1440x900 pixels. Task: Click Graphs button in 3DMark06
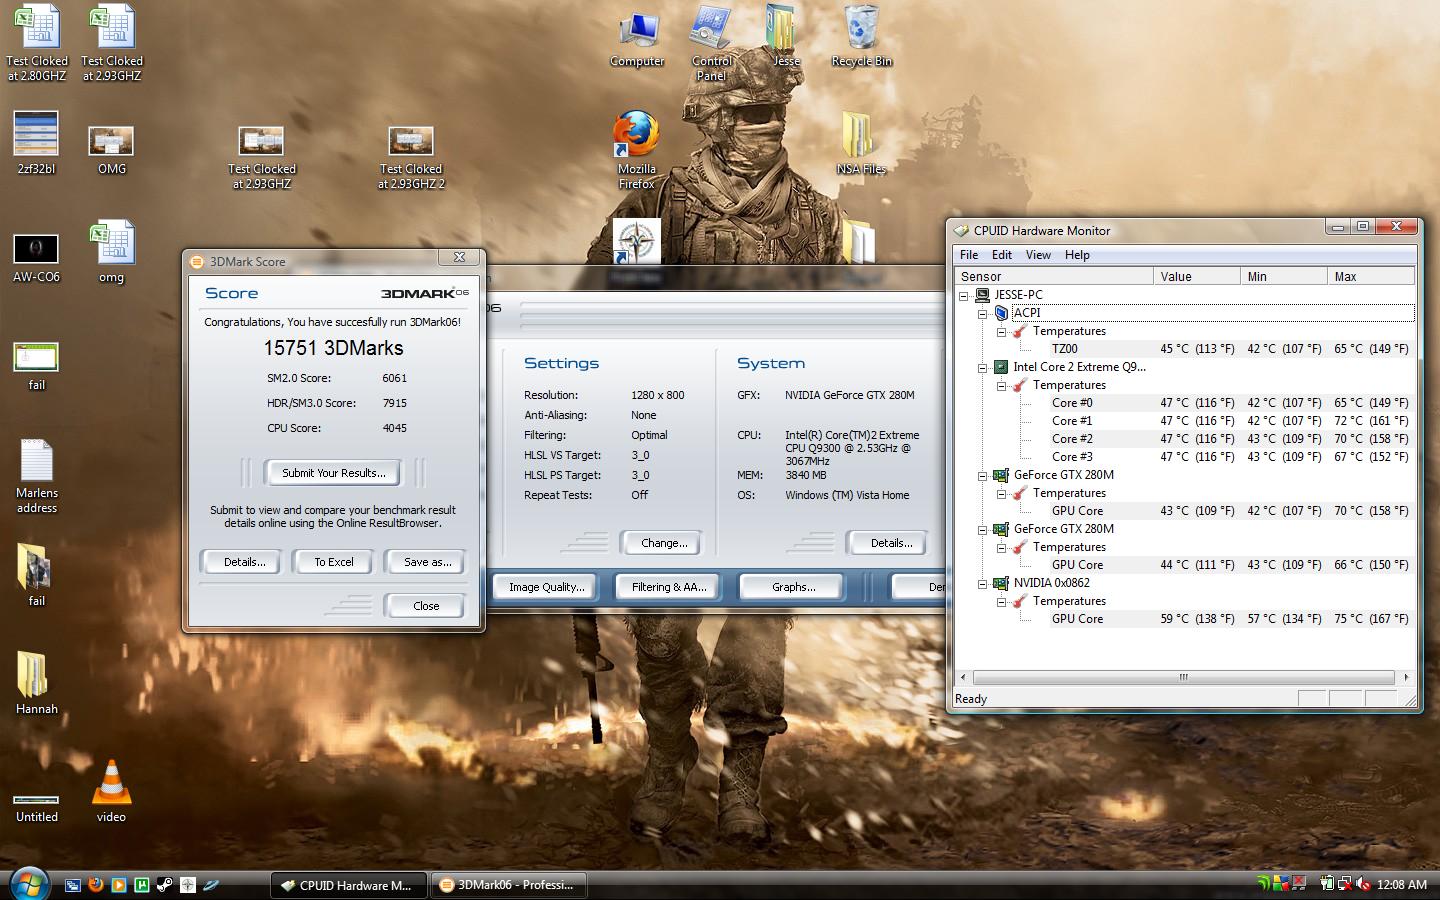[793, 587]
